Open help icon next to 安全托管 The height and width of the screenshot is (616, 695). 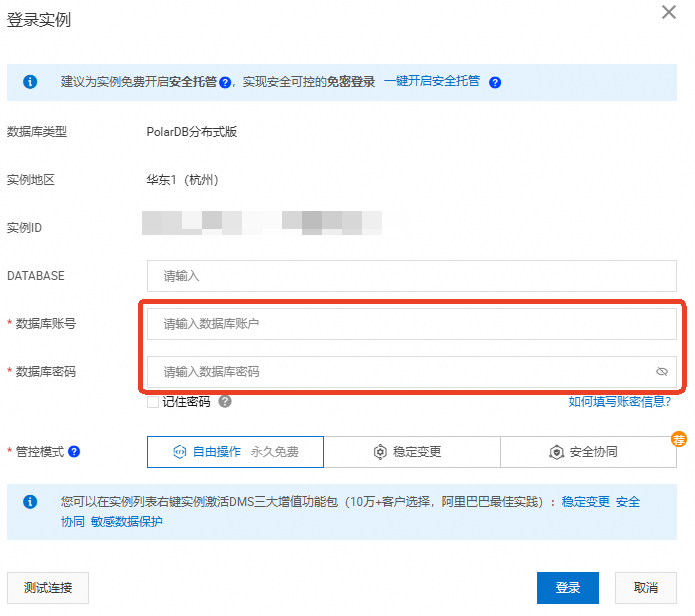[x=225, y=82]
